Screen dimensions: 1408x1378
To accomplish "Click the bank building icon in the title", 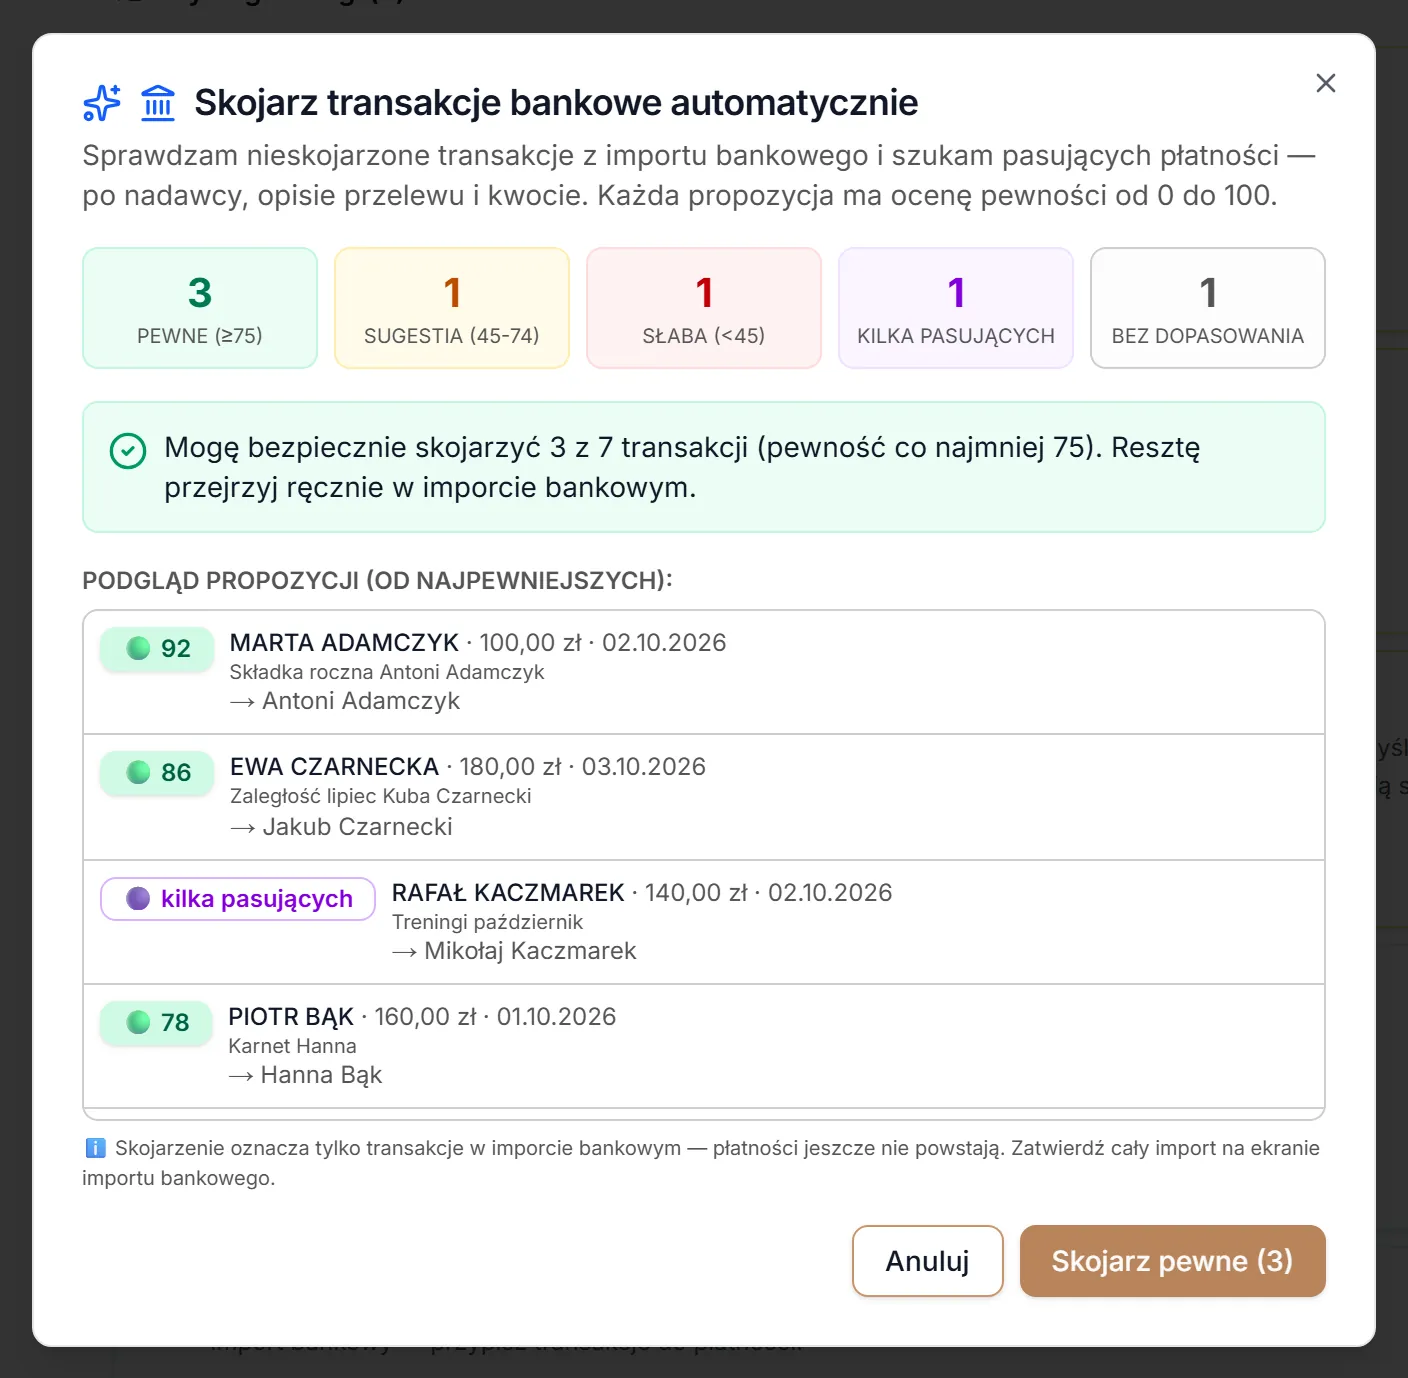I will pyautogui.click(x=158, y=103).
